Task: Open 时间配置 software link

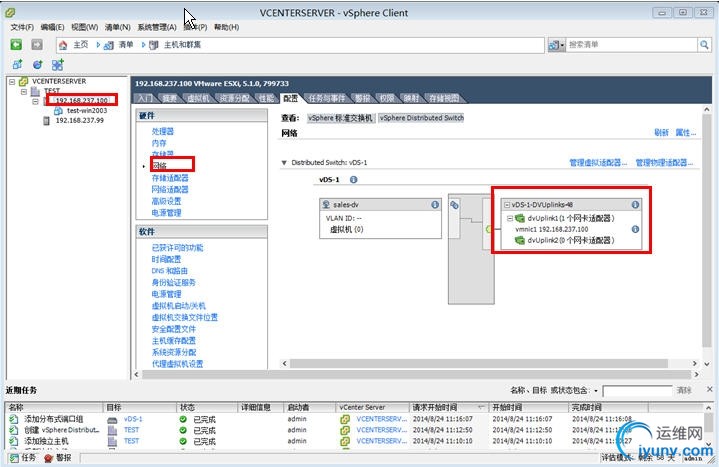Action: (x=166, y=259)
